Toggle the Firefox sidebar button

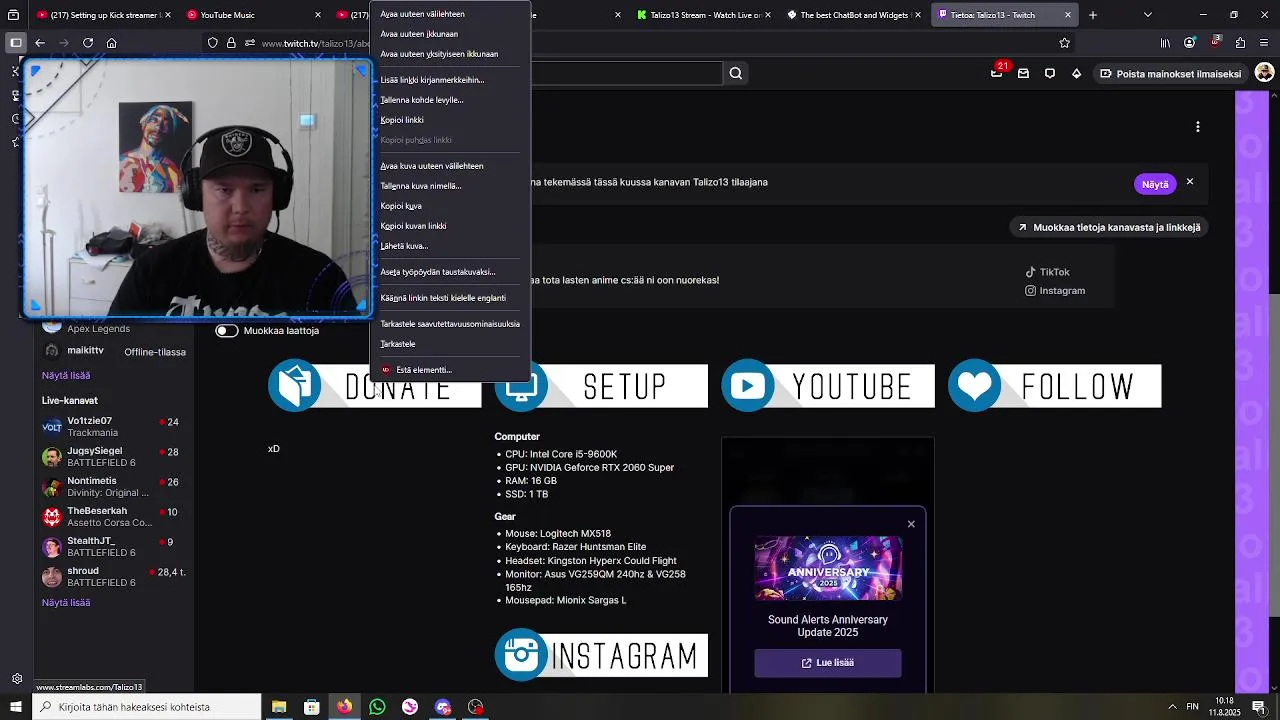tap(15, 43)
